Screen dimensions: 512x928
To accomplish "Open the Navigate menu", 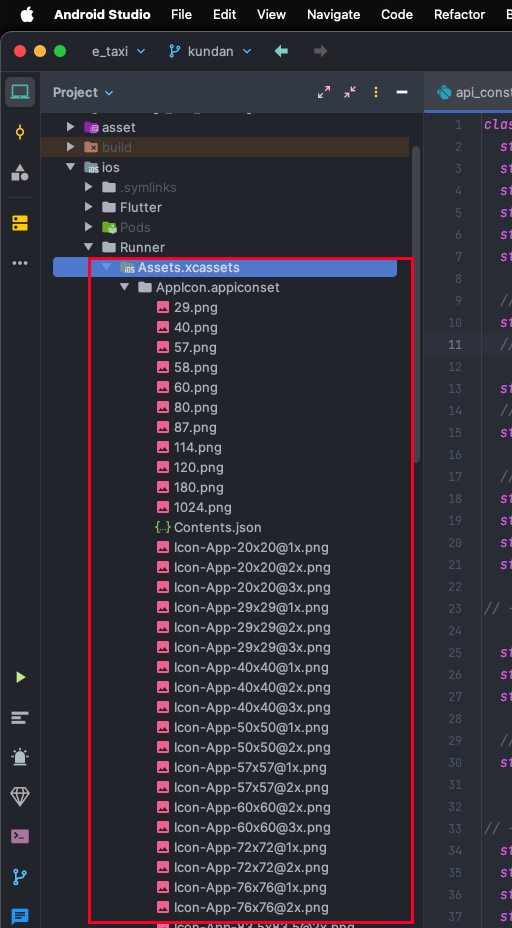I will coord(333,15).
